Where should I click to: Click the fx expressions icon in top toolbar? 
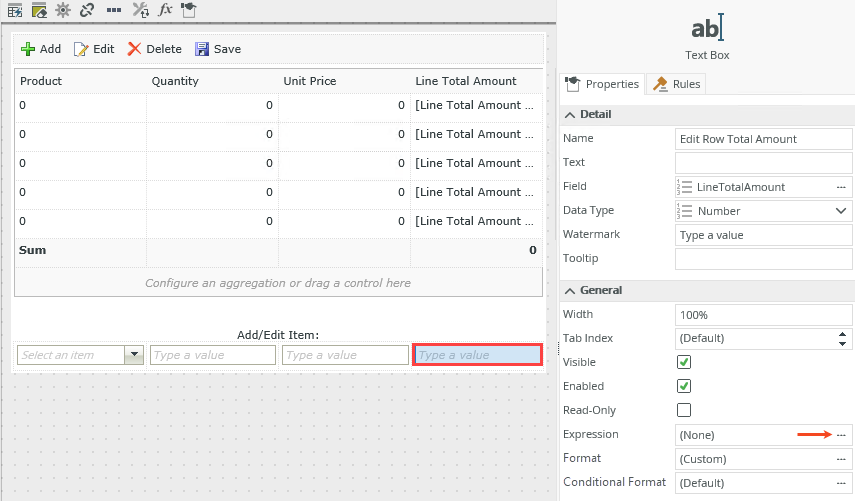tap(165, 10)
